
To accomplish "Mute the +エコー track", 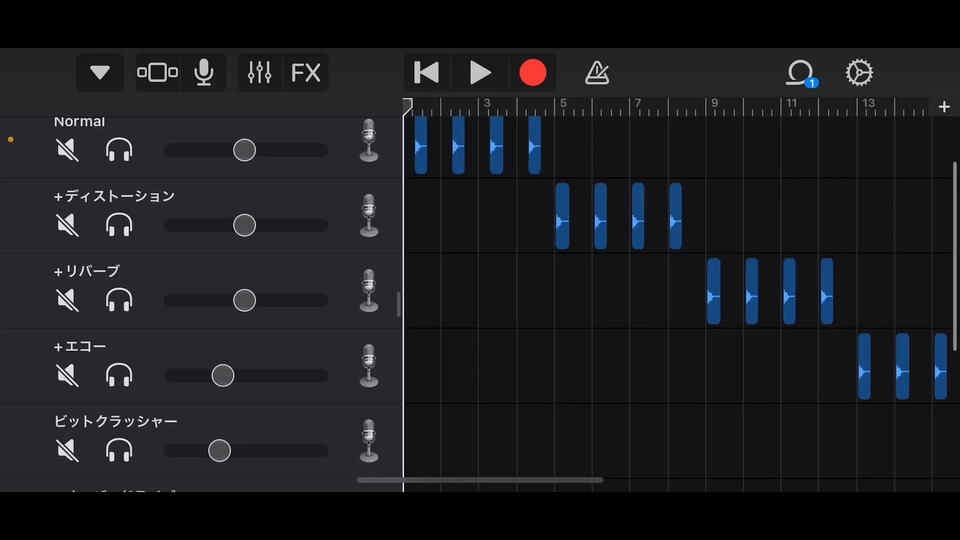I will point(67,375).
